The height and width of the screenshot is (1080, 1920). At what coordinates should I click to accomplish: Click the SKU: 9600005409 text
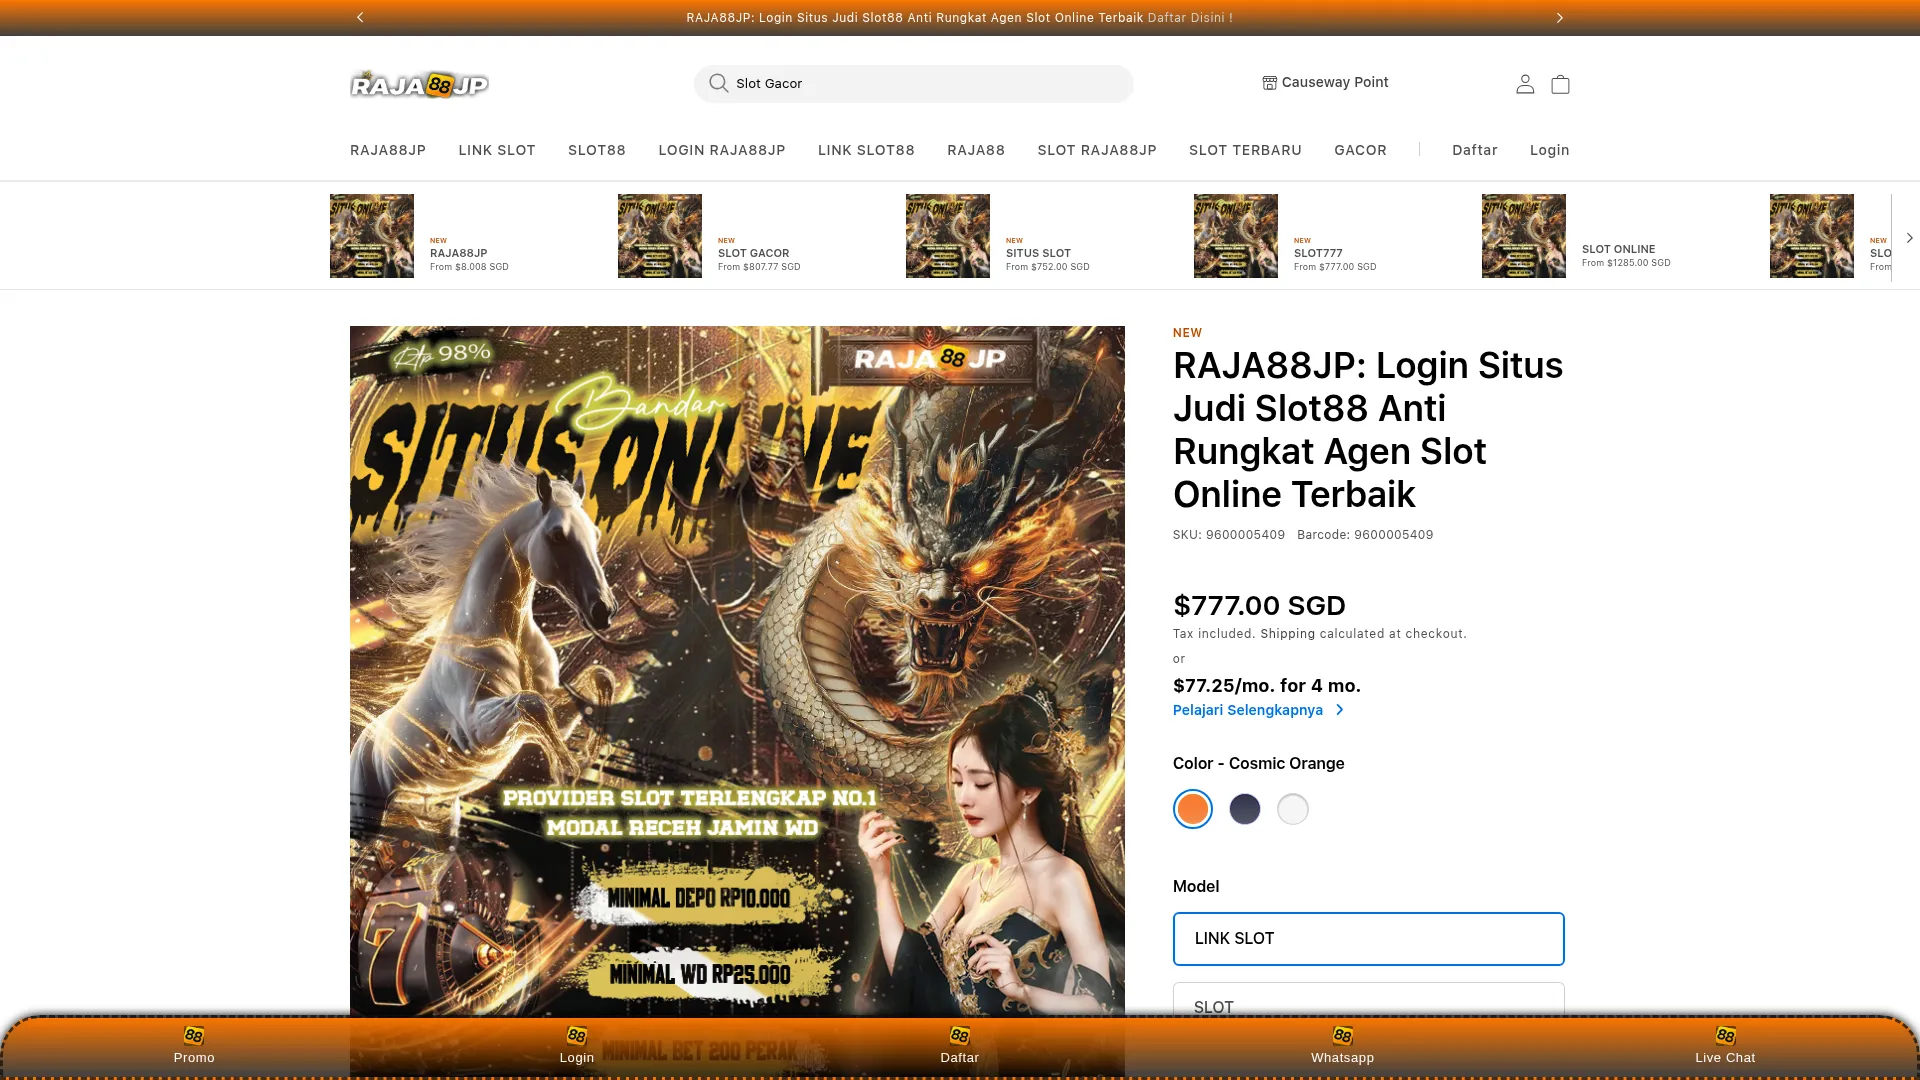tap(1229, 535)
